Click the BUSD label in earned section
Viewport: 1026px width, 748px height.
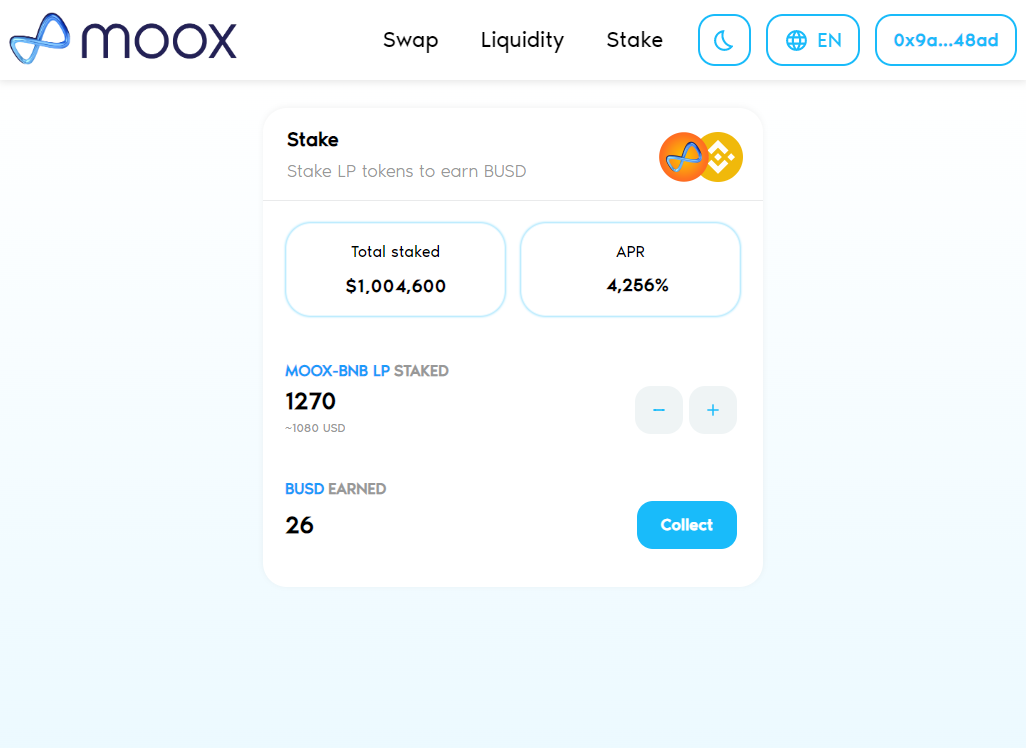(x=304, y=489)
